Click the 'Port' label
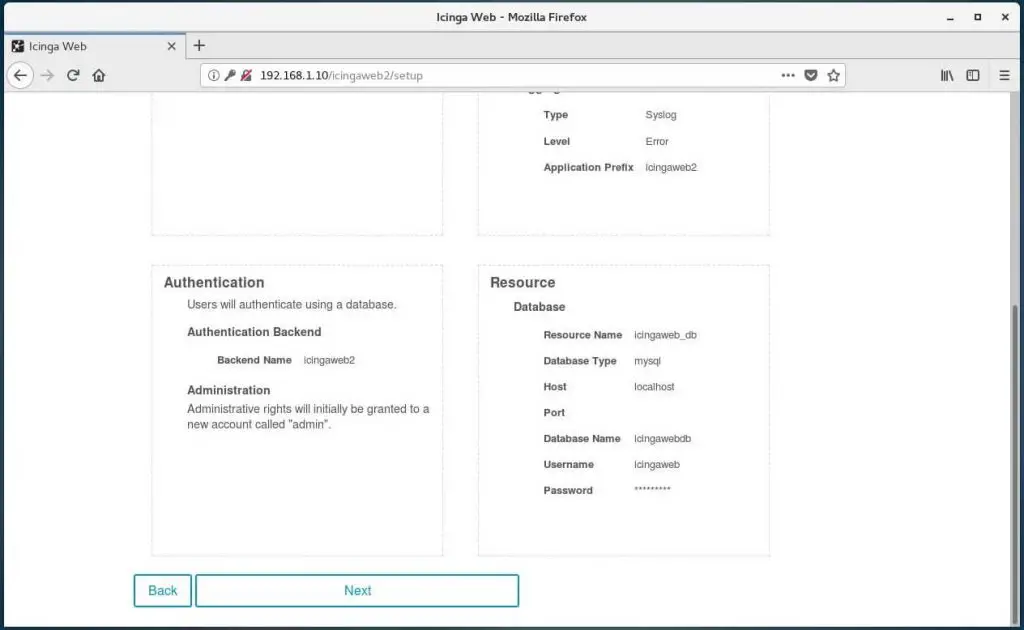This screenshot has height=630, width=1024. pos(554,413)
